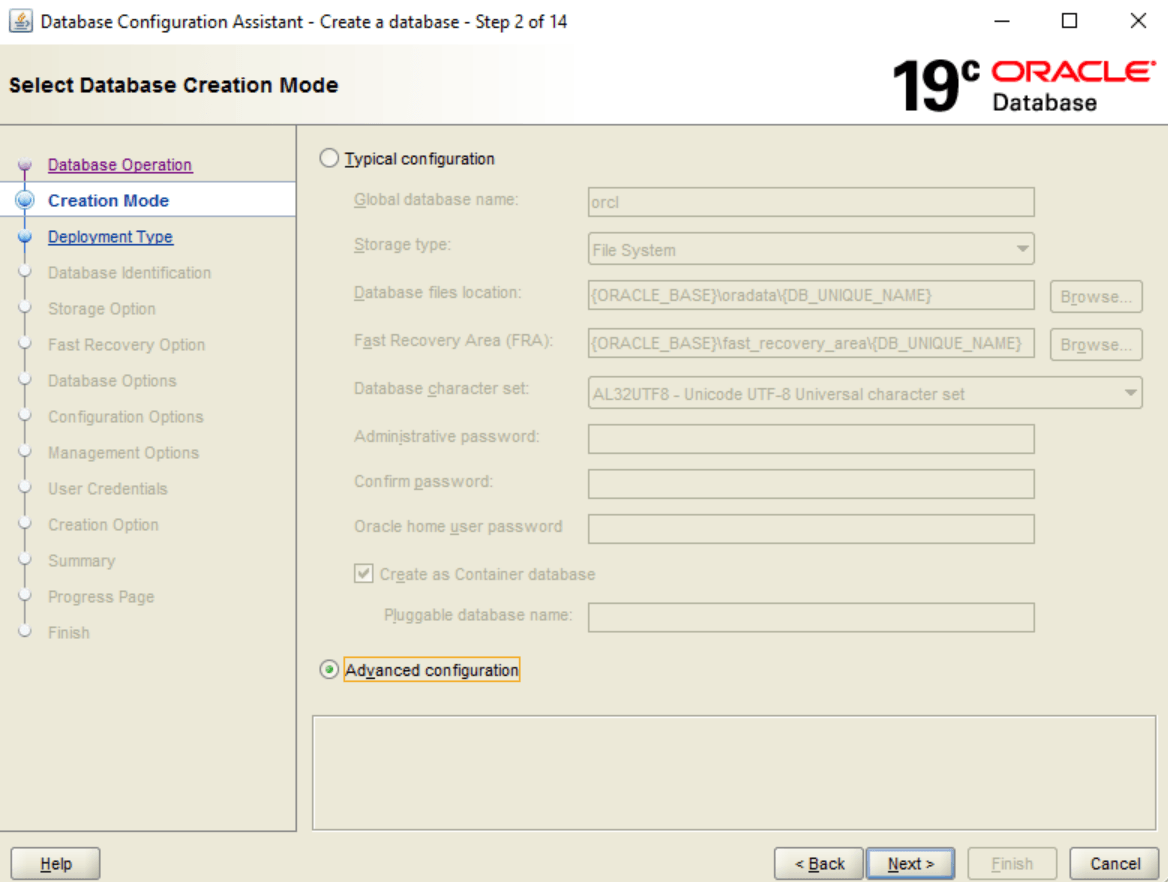Viewport: 1168px width, 882px height.
Task: Click Next to proceed to Deployment Type
Action: (x=910, y=863)
